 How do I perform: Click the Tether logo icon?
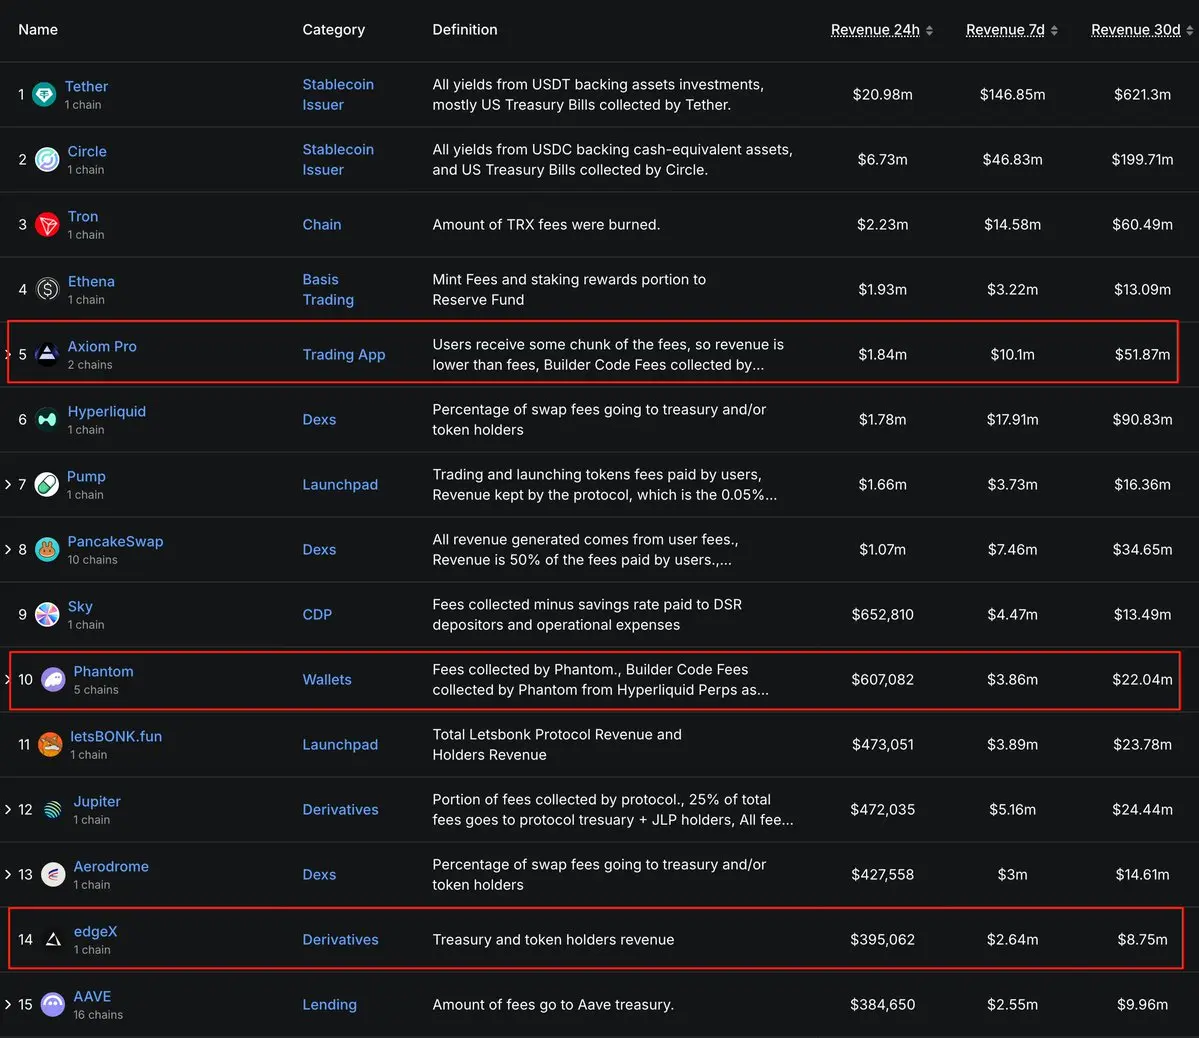click(x=44, y=94)
